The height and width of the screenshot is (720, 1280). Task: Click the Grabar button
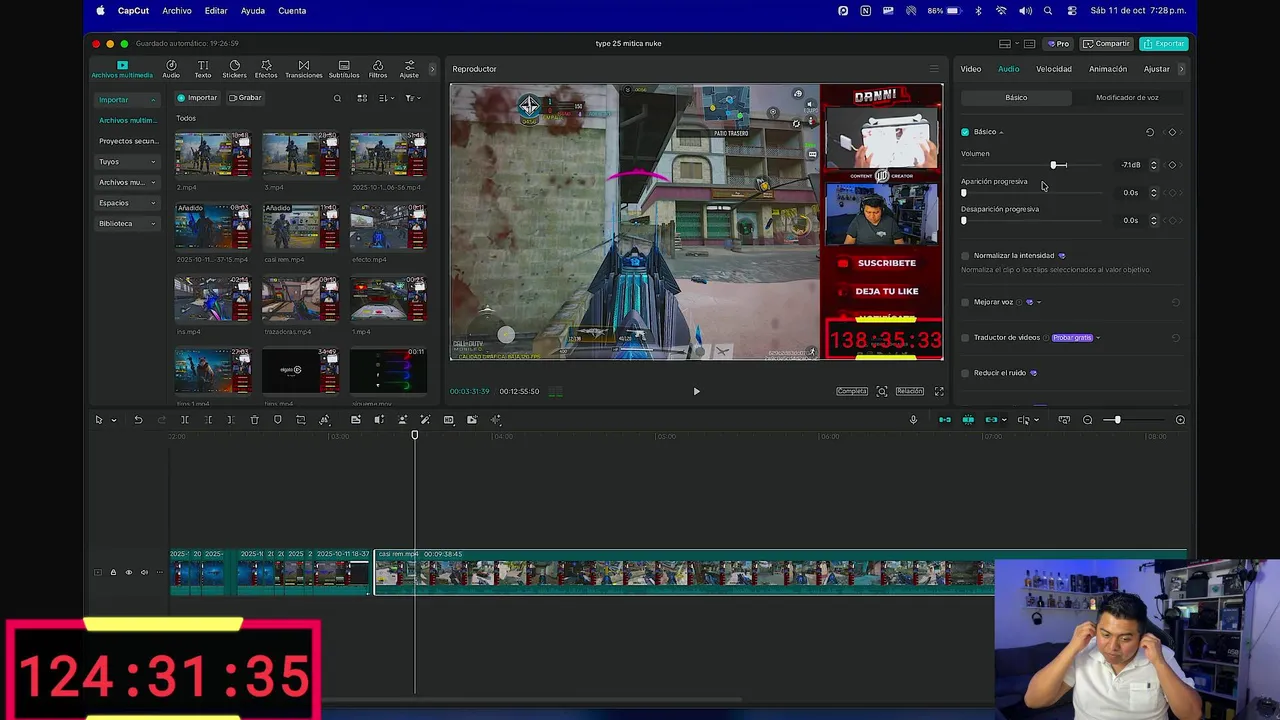(x=245, y=98)
